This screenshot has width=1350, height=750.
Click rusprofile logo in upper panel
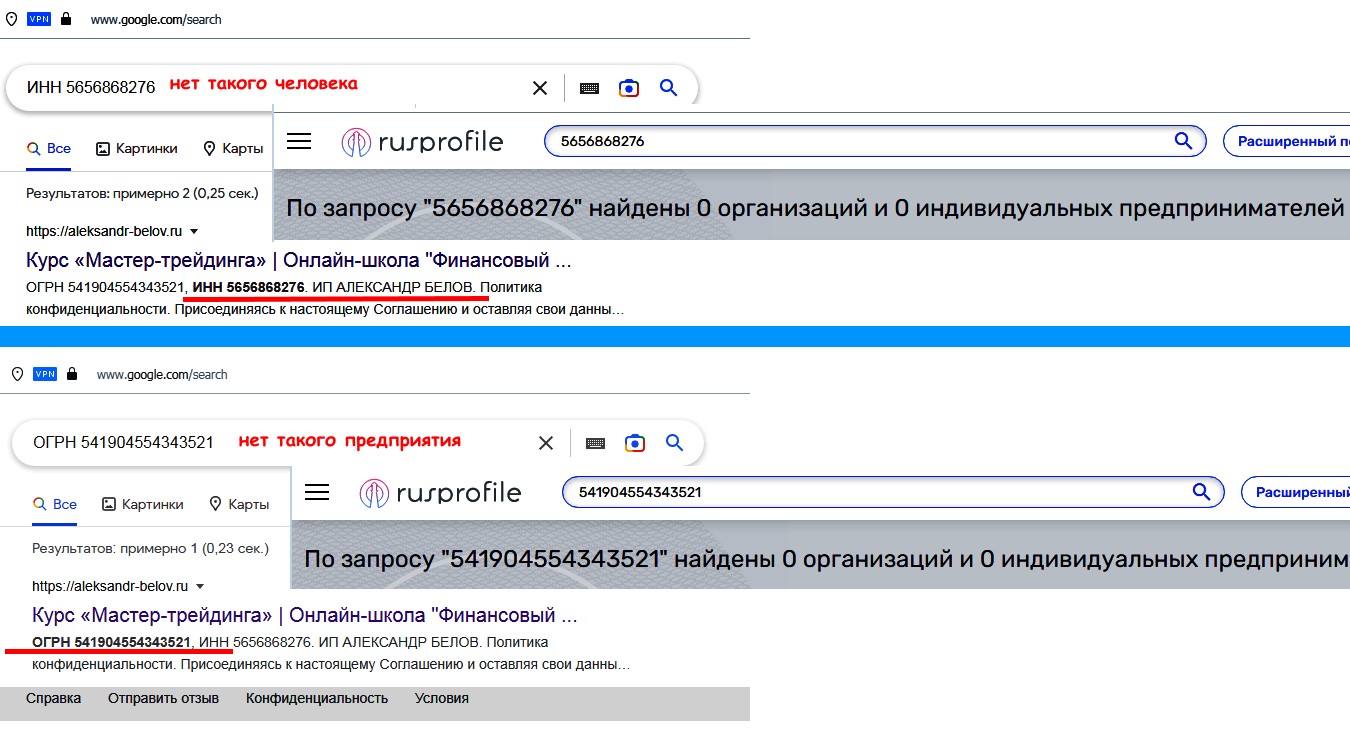point(422,142)
